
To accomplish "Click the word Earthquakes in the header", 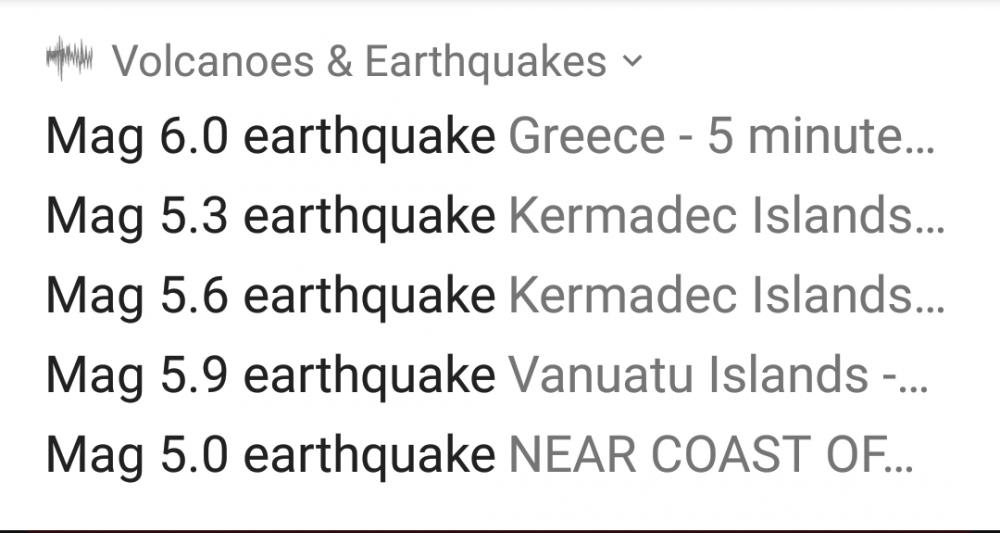I will 485,62.
